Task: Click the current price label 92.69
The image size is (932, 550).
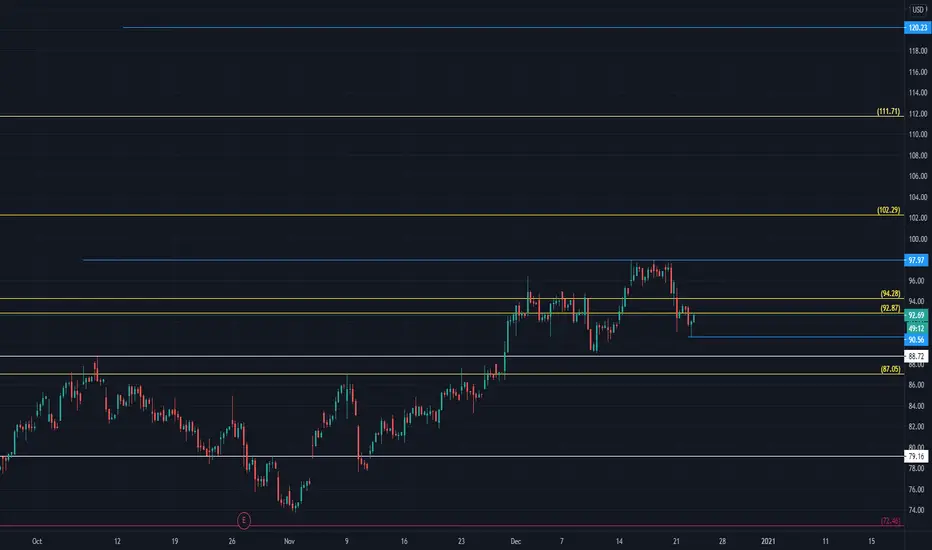Action: coord(916,315)
